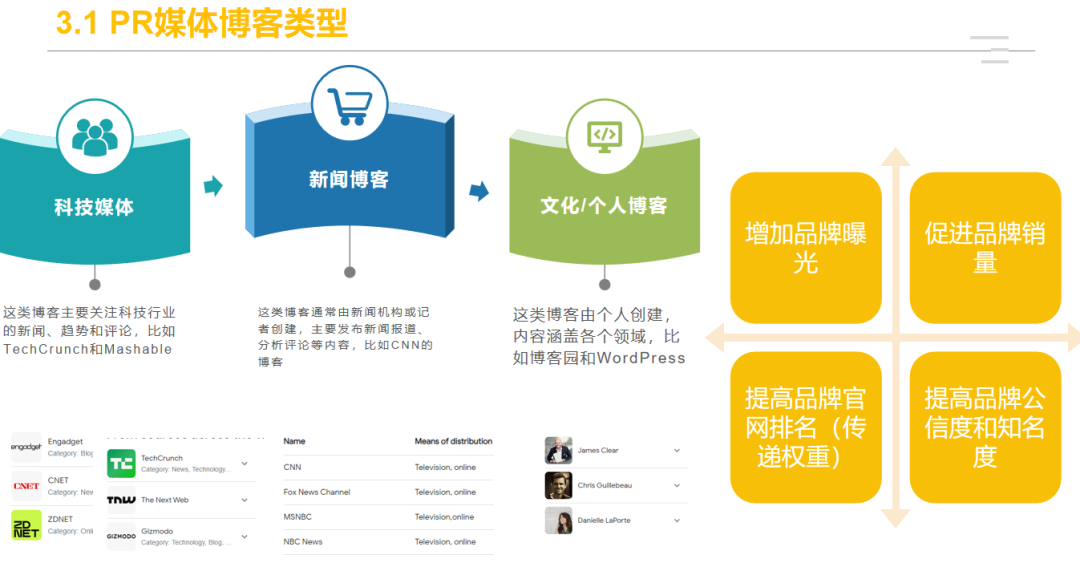Expand the Danielle LaPorte entry chevron
Viewport: 1080px width, 567px height.
tap(677, 521)
